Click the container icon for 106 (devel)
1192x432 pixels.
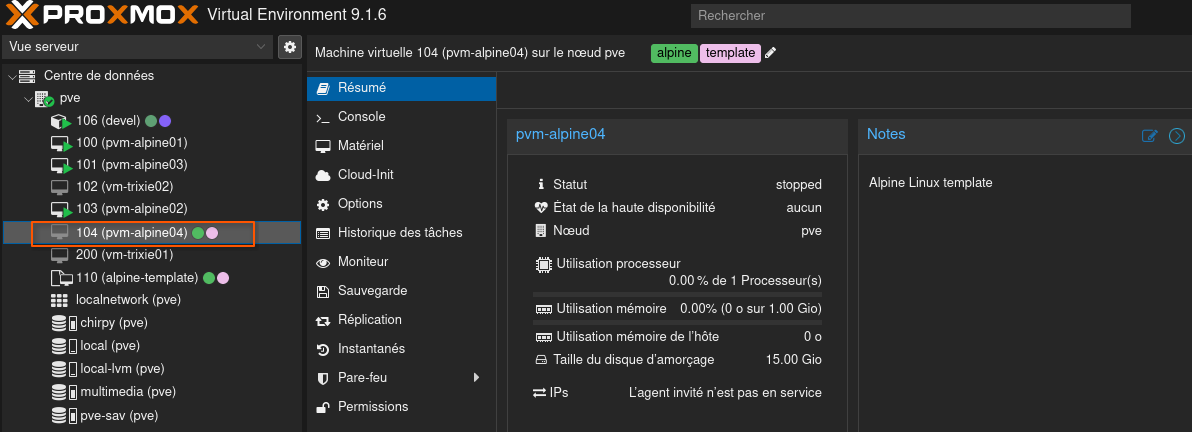(61, 121)
